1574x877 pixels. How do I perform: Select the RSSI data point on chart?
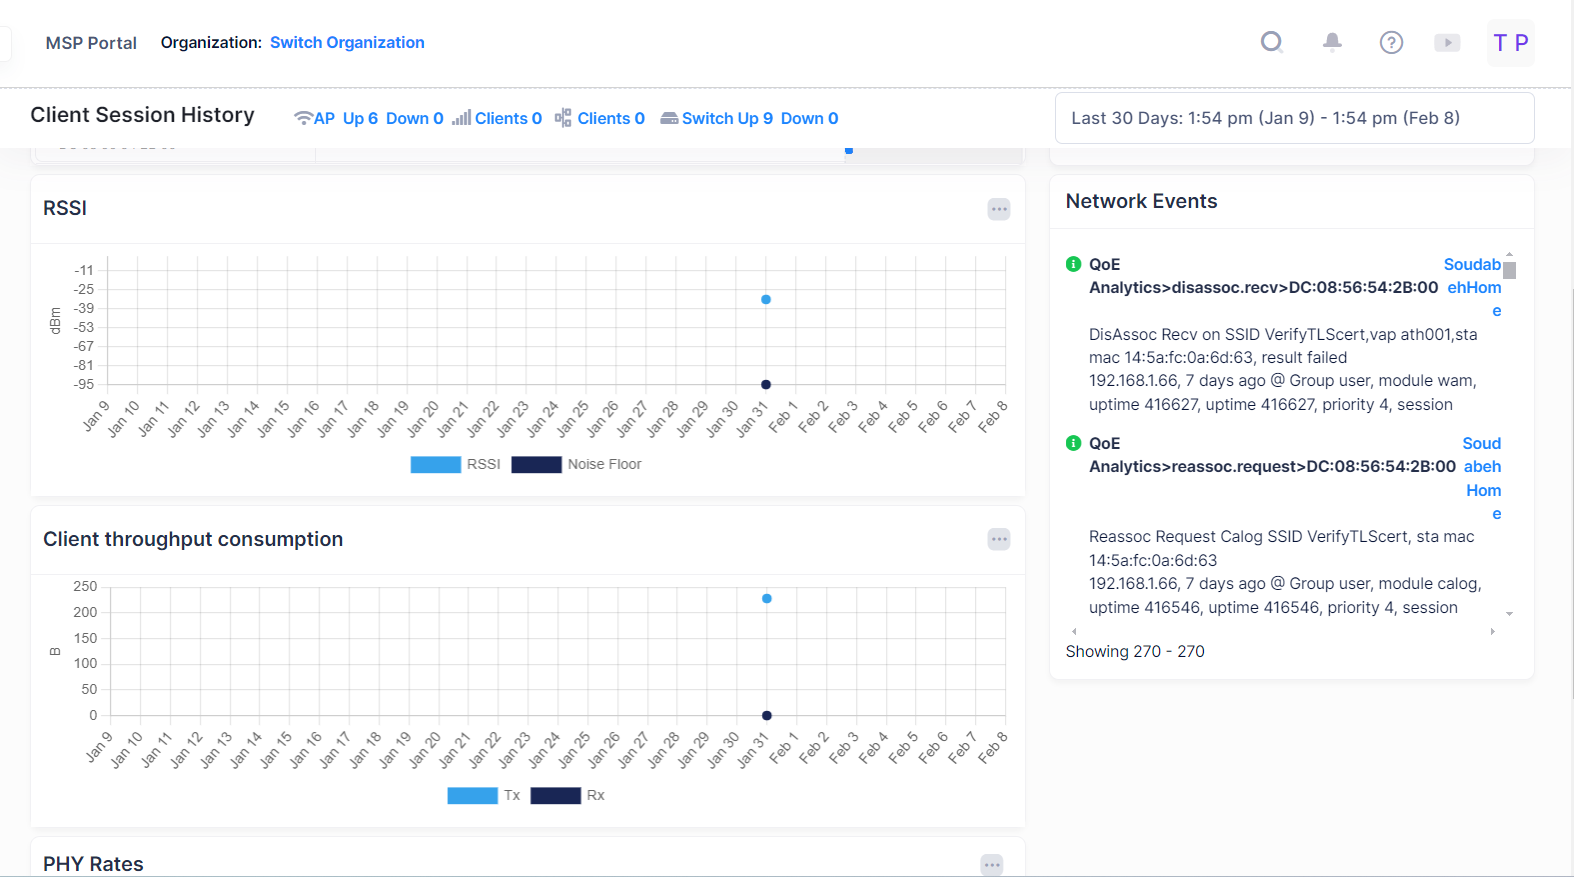point(766,299)
